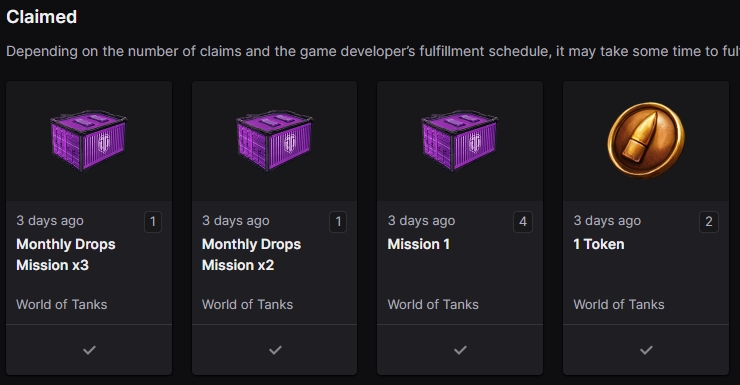
Task: Click World of Tanks under Mission x2
Action: click(247, 305)
